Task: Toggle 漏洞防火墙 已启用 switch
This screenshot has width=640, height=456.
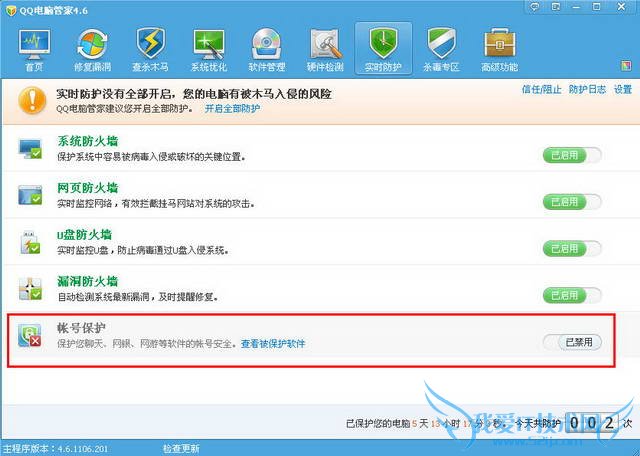Action: pyautogui.click(x=572, y=295)
